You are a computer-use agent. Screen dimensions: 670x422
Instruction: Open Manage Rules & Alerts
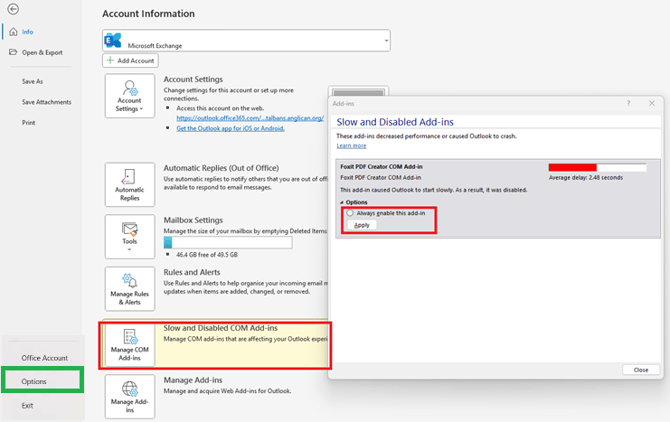(130, 288)
